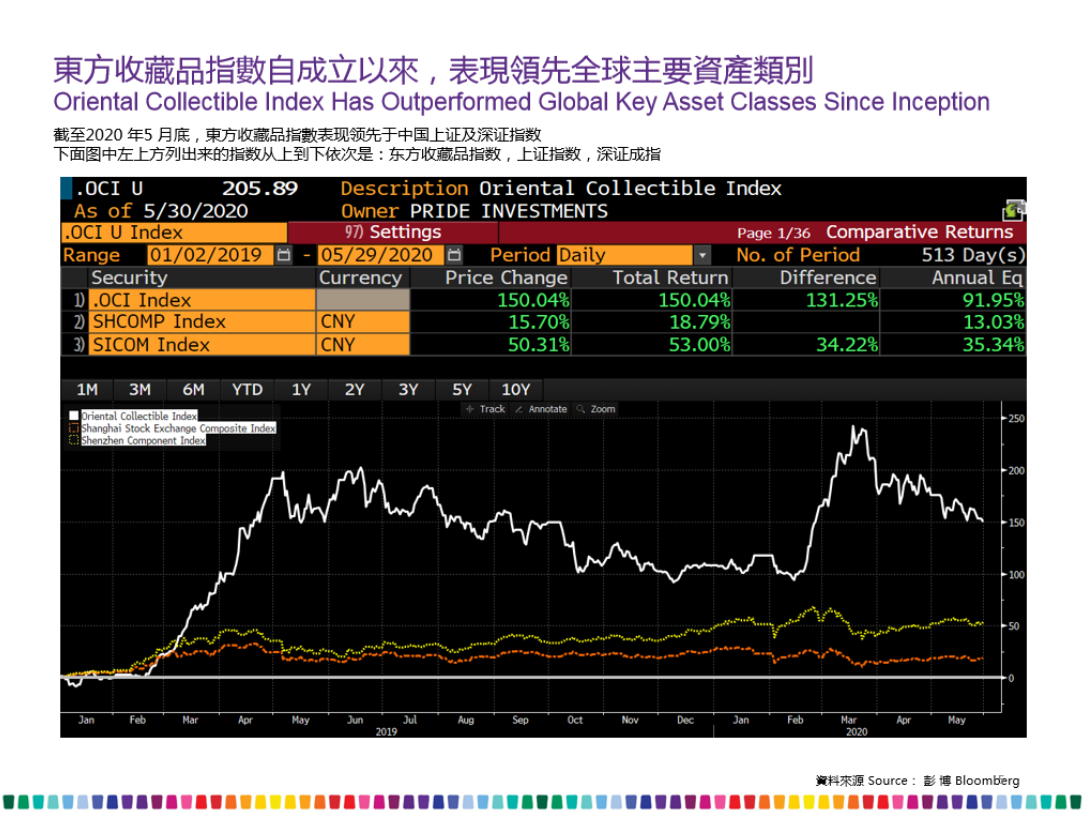Click the 513 Day(s) period count
1091x817 pixels.
pos(973,255)
